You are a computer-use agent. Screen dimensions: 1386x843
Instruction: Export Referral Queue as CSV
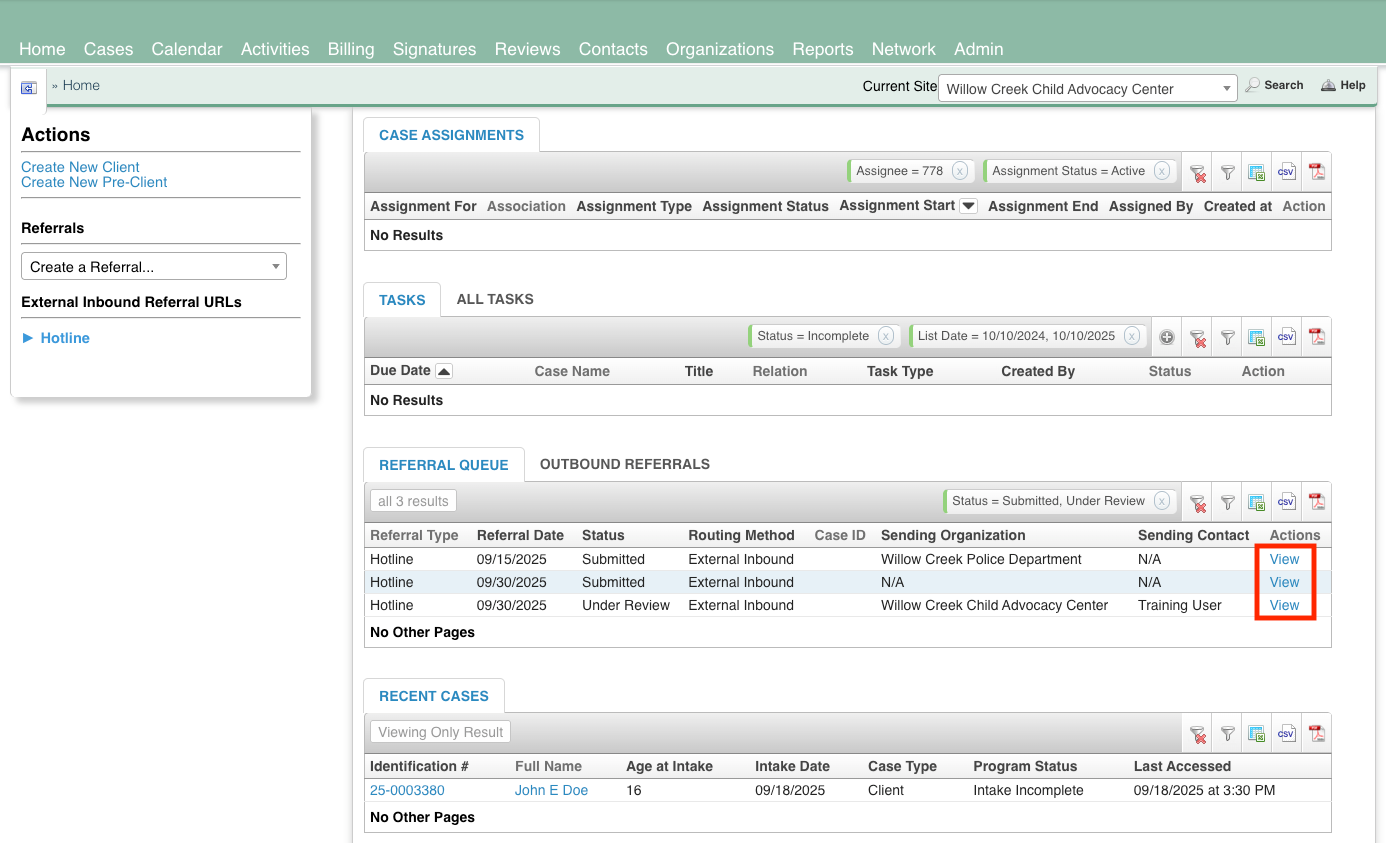[x=1287, y=502]
